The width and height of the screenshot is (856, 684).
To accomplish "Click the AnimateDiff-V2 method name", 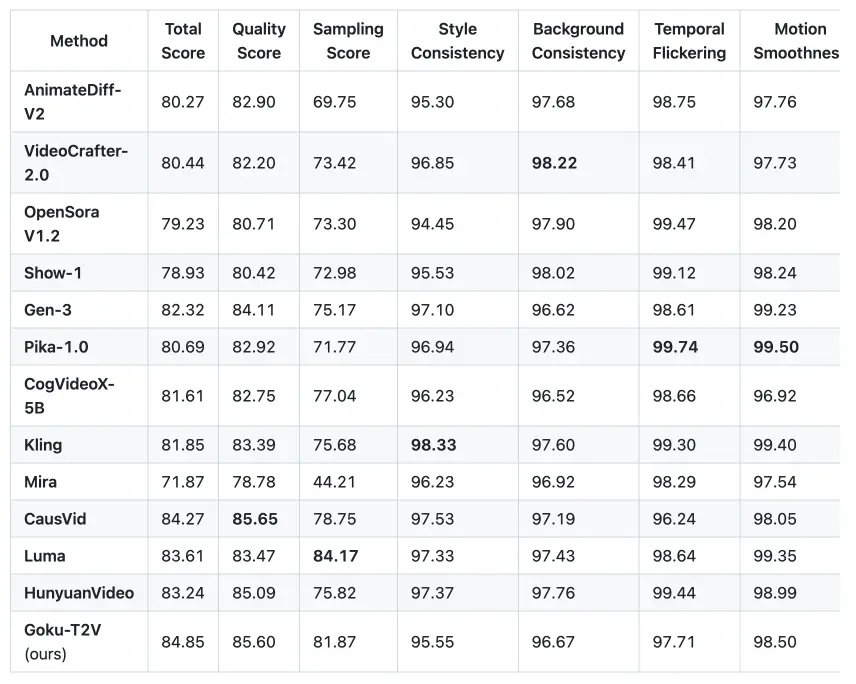I will pyautogui.click(x=72, y=102).
